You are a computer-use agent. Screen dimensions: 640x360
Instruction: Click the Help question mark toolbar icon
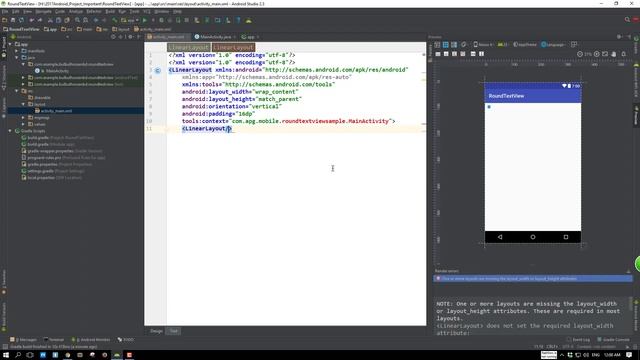pyautogui.click(x=238, y=20)
